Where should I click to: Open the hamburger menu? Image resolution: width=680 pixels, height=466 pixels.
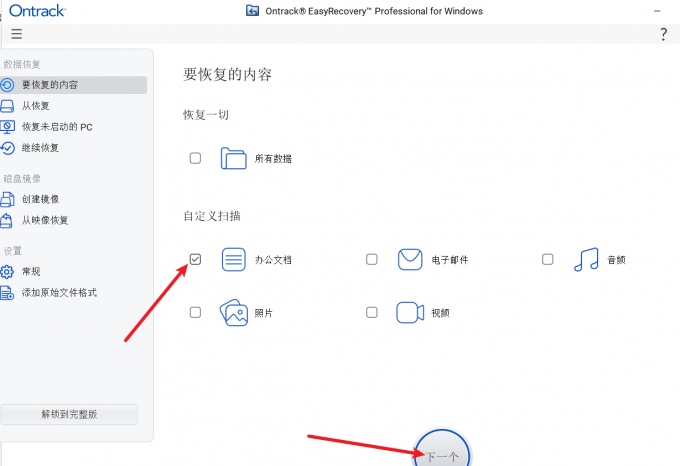(x=16, y=34)
